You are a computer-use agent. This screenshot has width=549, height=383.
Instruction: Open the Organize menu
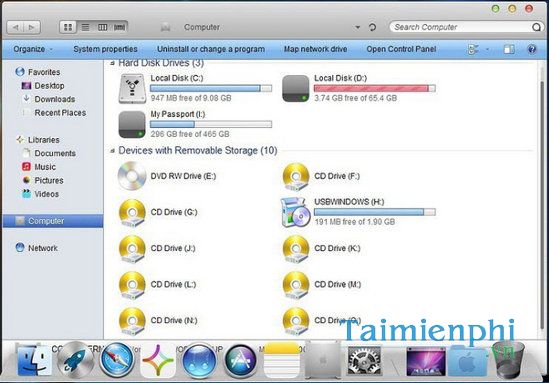pos(33,49)
